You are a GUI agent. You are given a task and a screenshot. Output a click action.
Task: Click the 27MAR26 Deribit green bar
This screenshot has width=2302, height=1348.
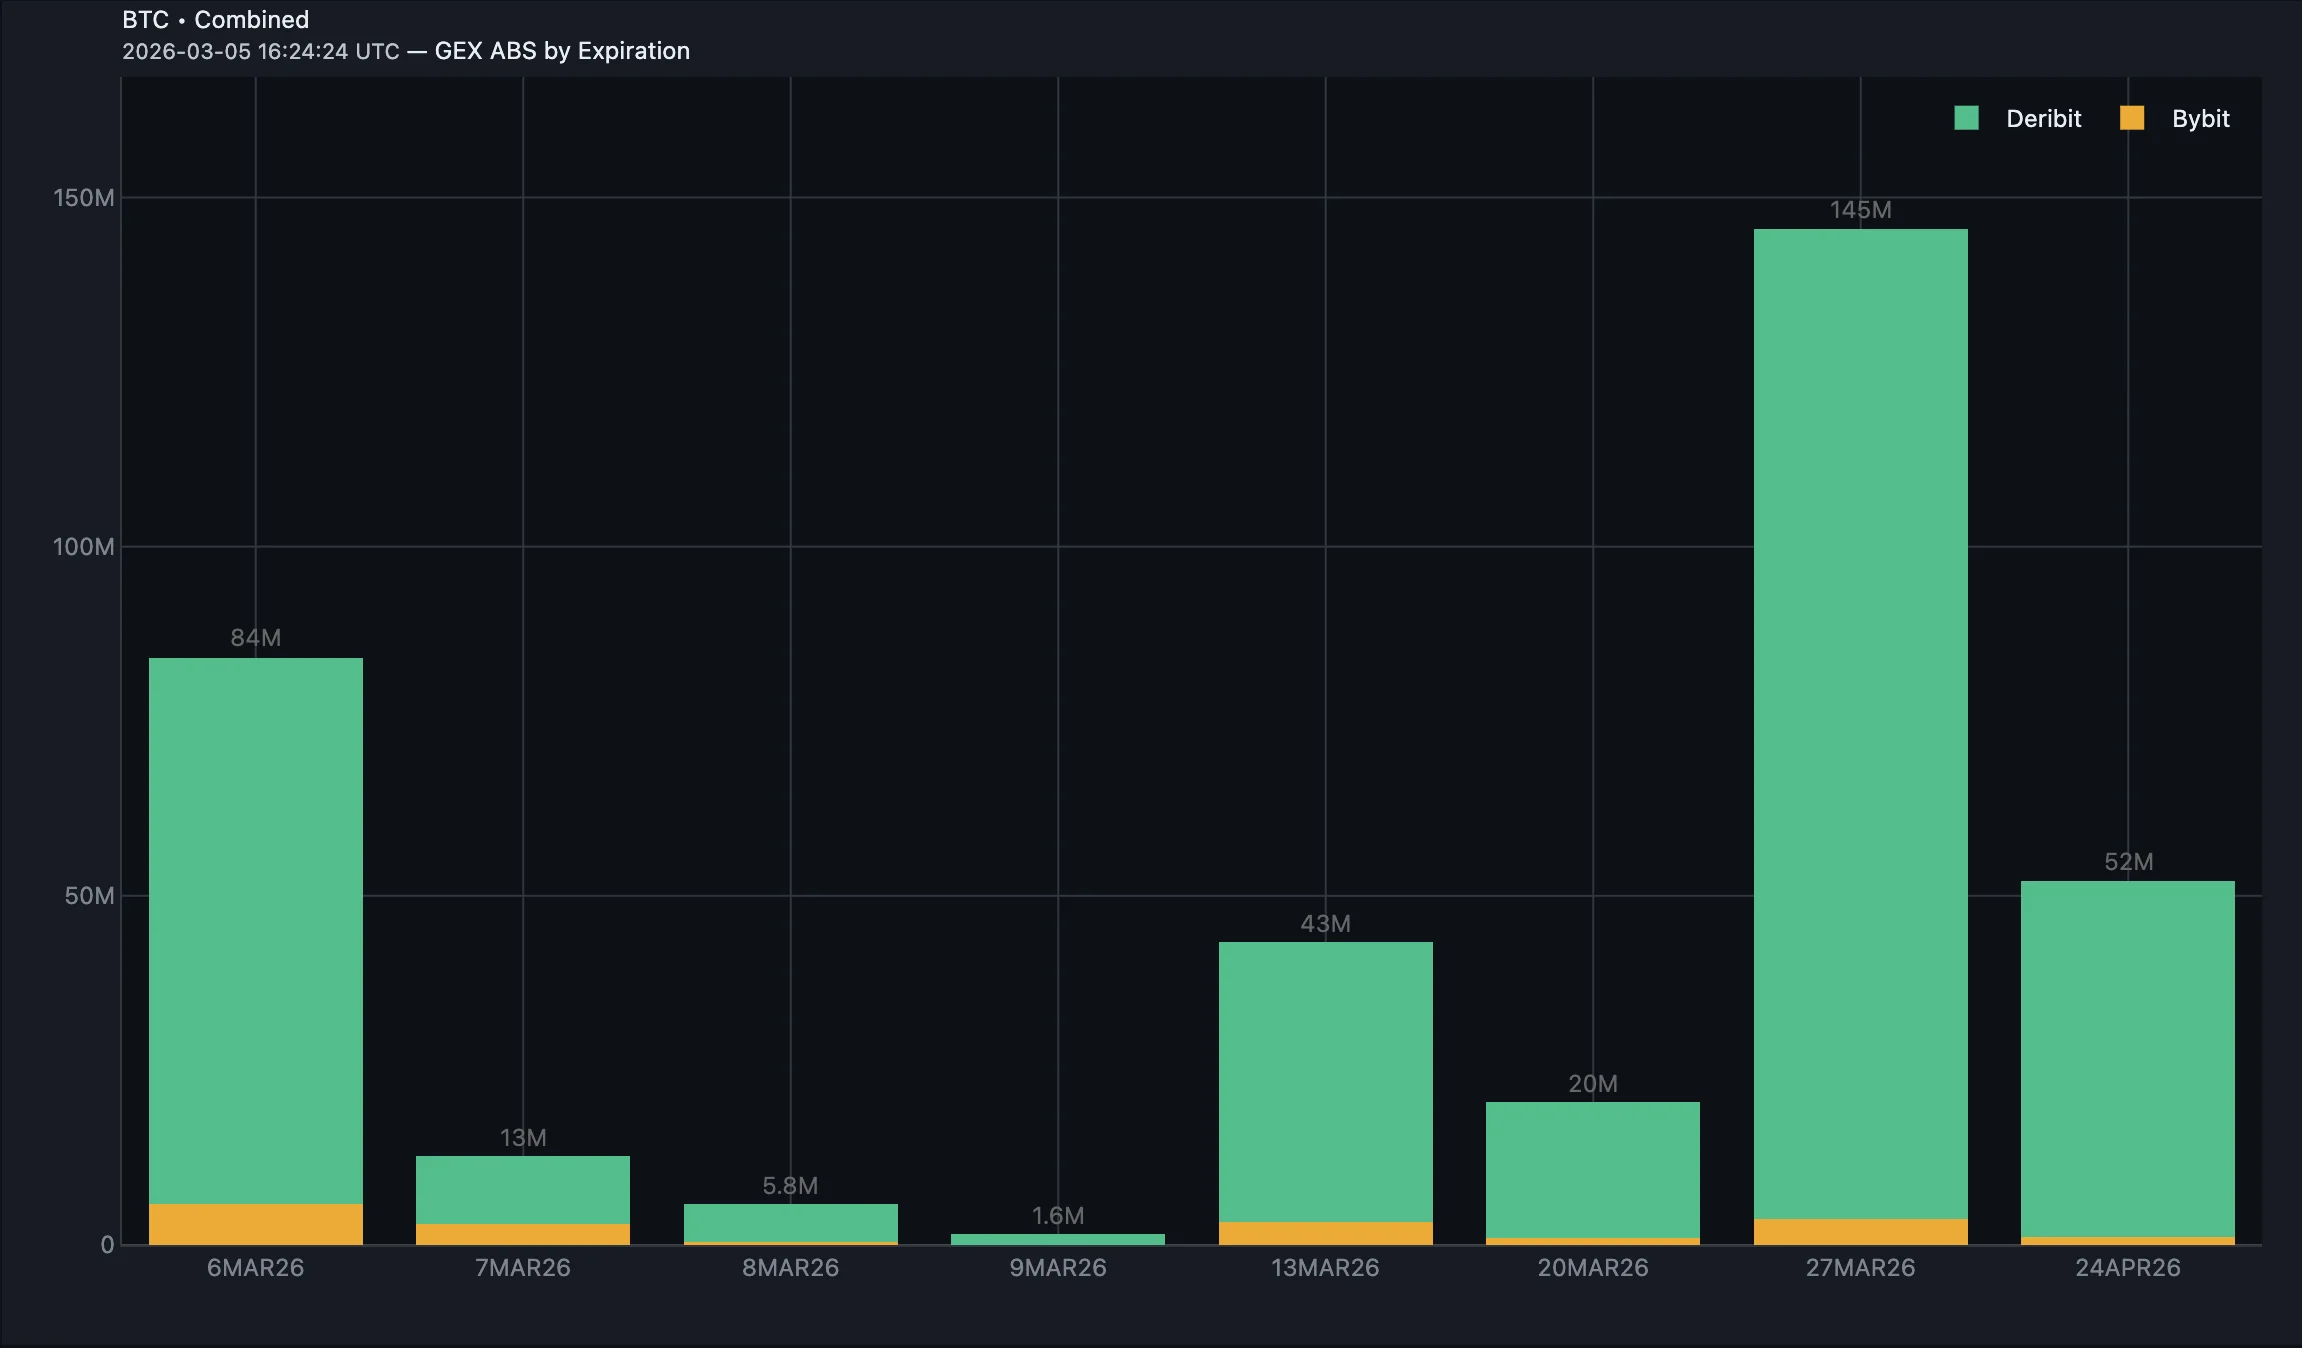pyautogui.click(x=1860, y=720)
